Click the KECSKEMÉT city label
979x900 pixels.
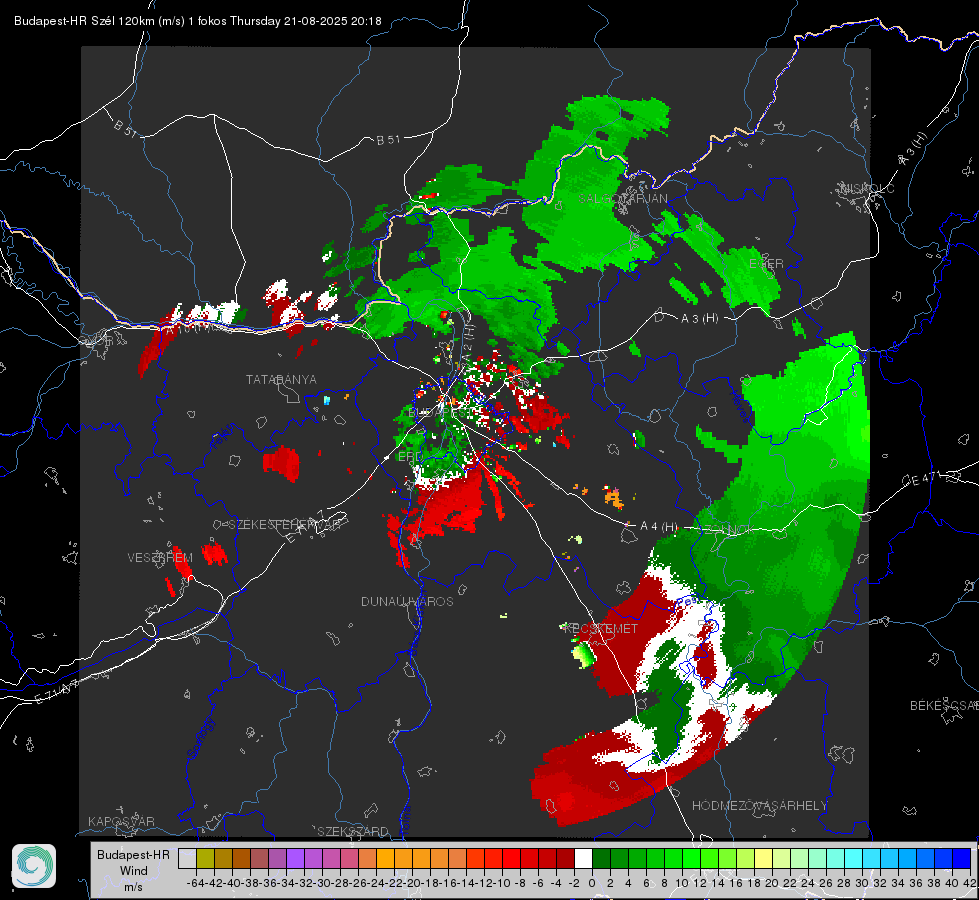point(601,629)
